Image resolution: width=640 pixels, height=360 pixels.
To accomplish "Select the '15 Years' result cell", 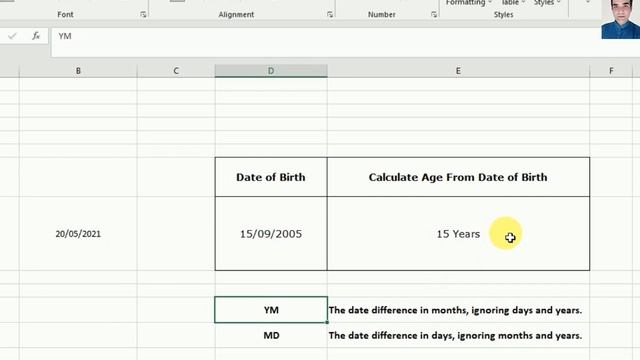I will (458, 233).
